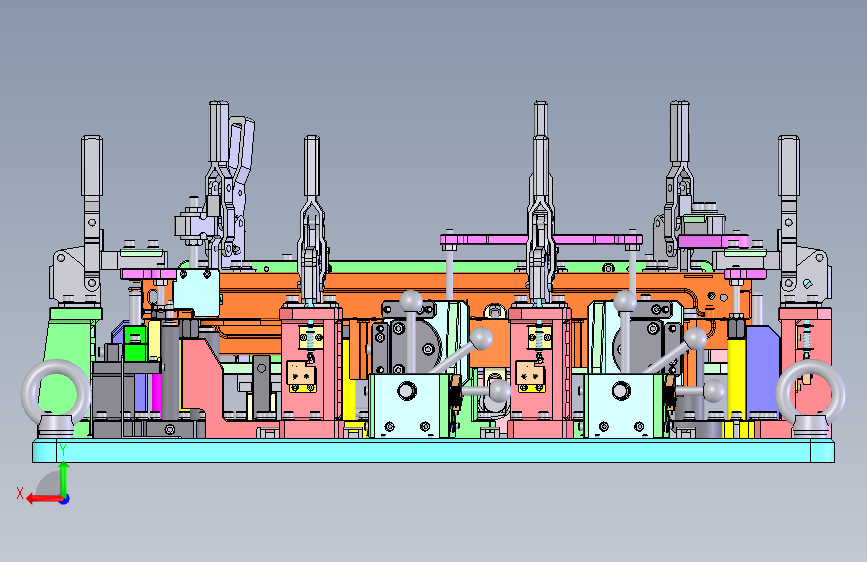867x562 pixels.
Task: Select the right light-cyan block with round hole
Action: point(622,405)
